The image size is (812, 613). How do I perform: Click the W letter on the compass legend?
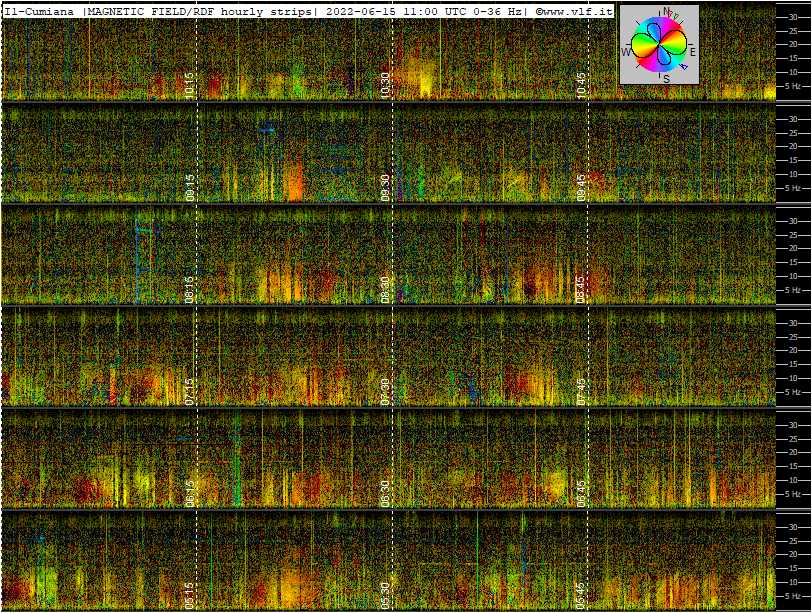pos(626,52)
